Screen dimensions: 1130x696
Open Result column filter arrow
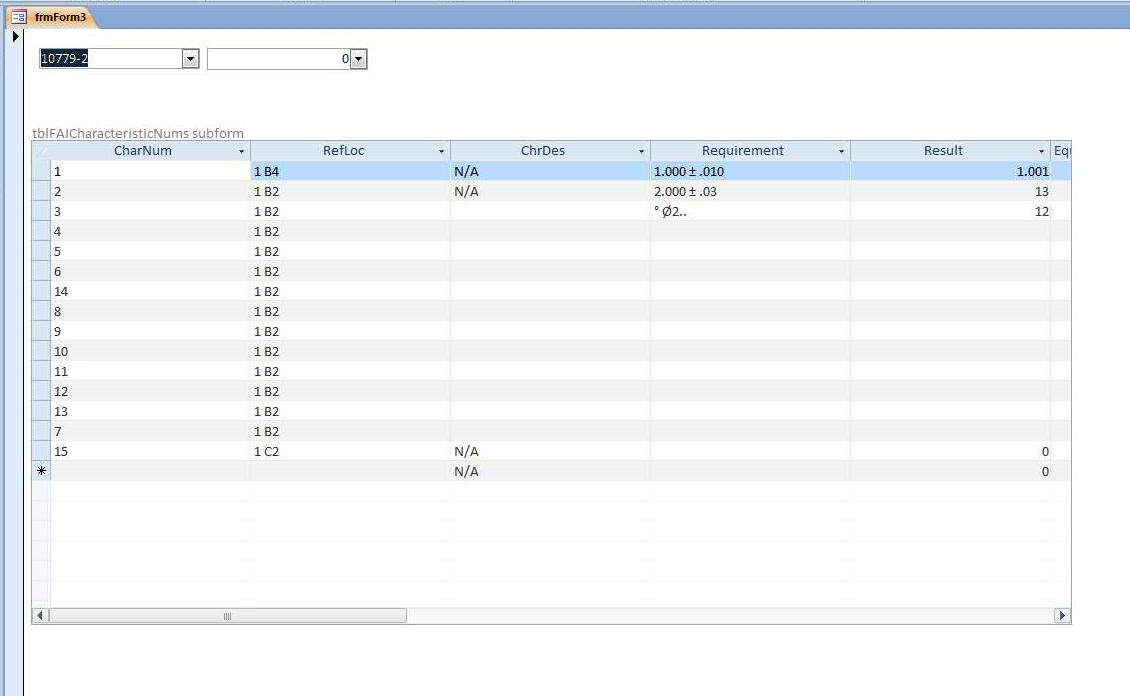coord(1041,151)
